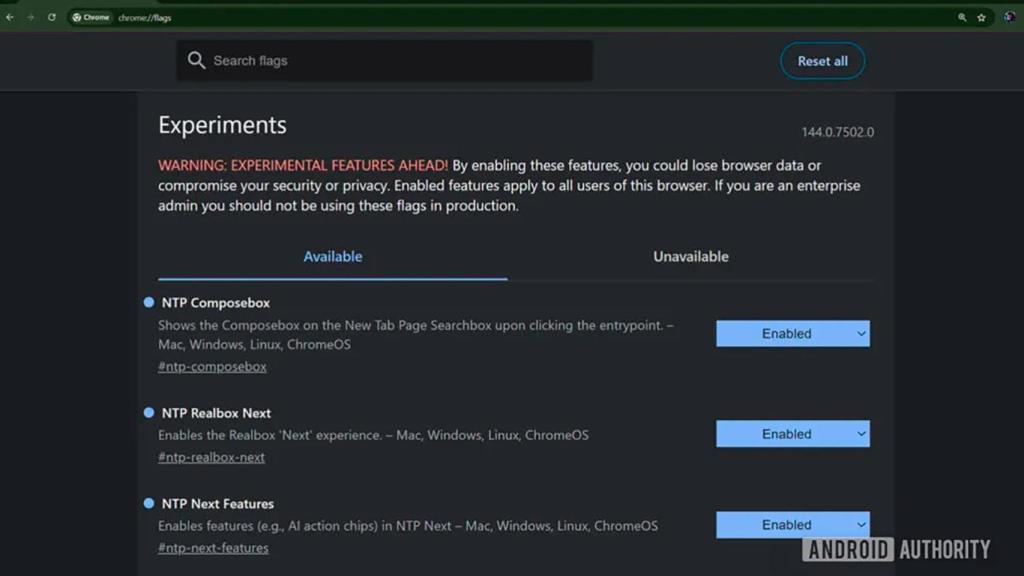The height and width of the screenshot is (576, 1024).
Task: Click the magnifying glass in Search flags
Action: coord(197,60)
